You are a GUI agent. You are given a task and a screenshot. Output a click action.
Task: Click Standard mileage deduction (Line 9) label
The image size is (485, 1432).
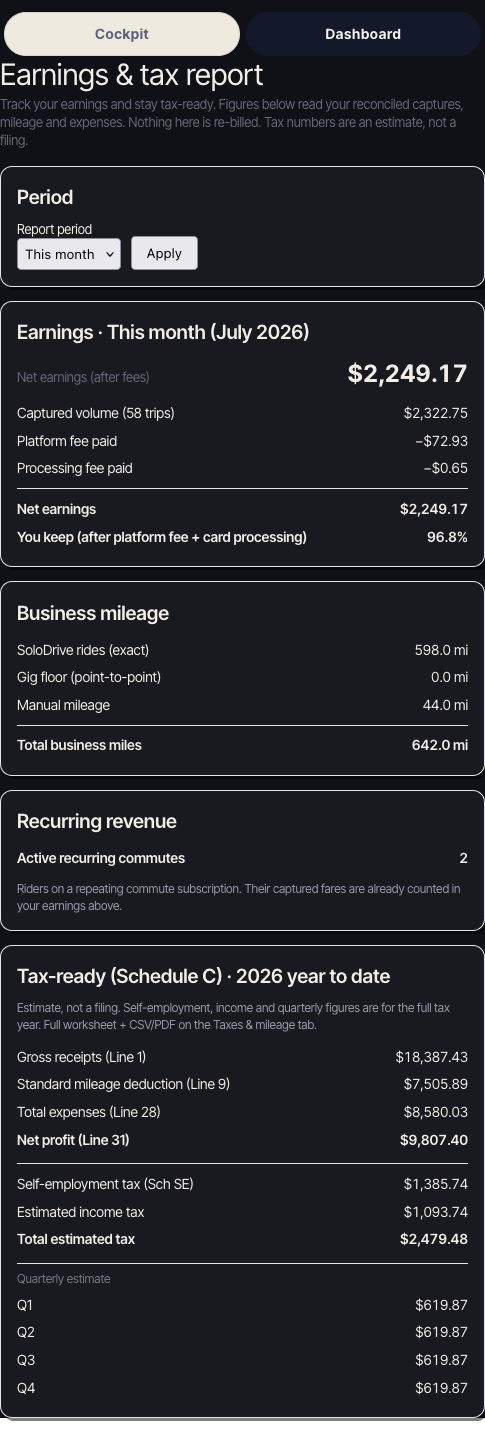[x=123, y=1084]
